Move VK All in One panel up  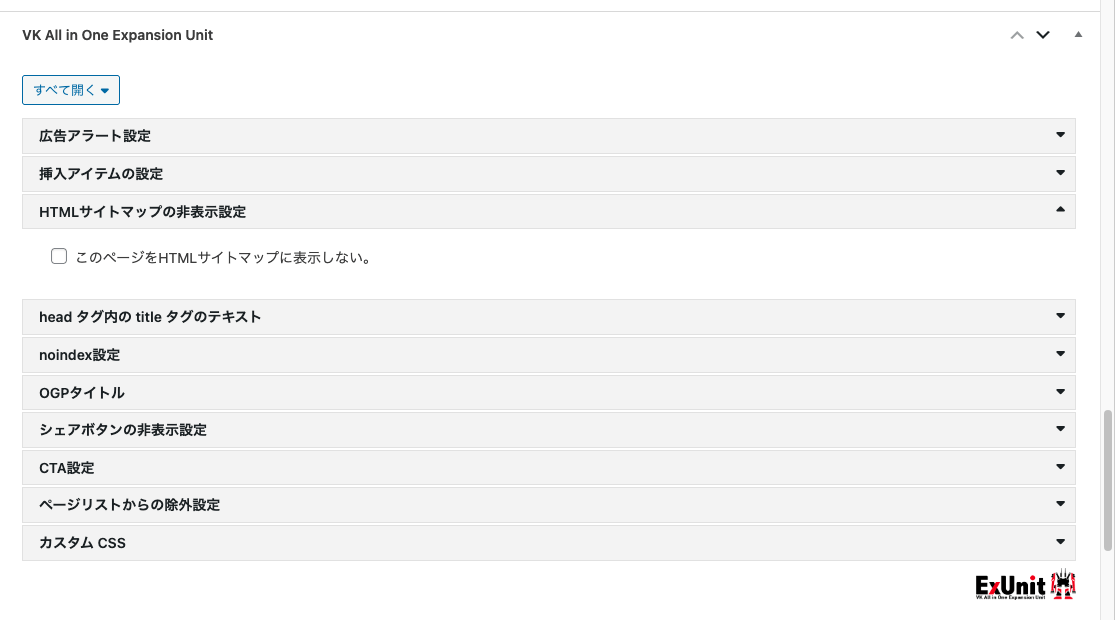click(1017, 35)
